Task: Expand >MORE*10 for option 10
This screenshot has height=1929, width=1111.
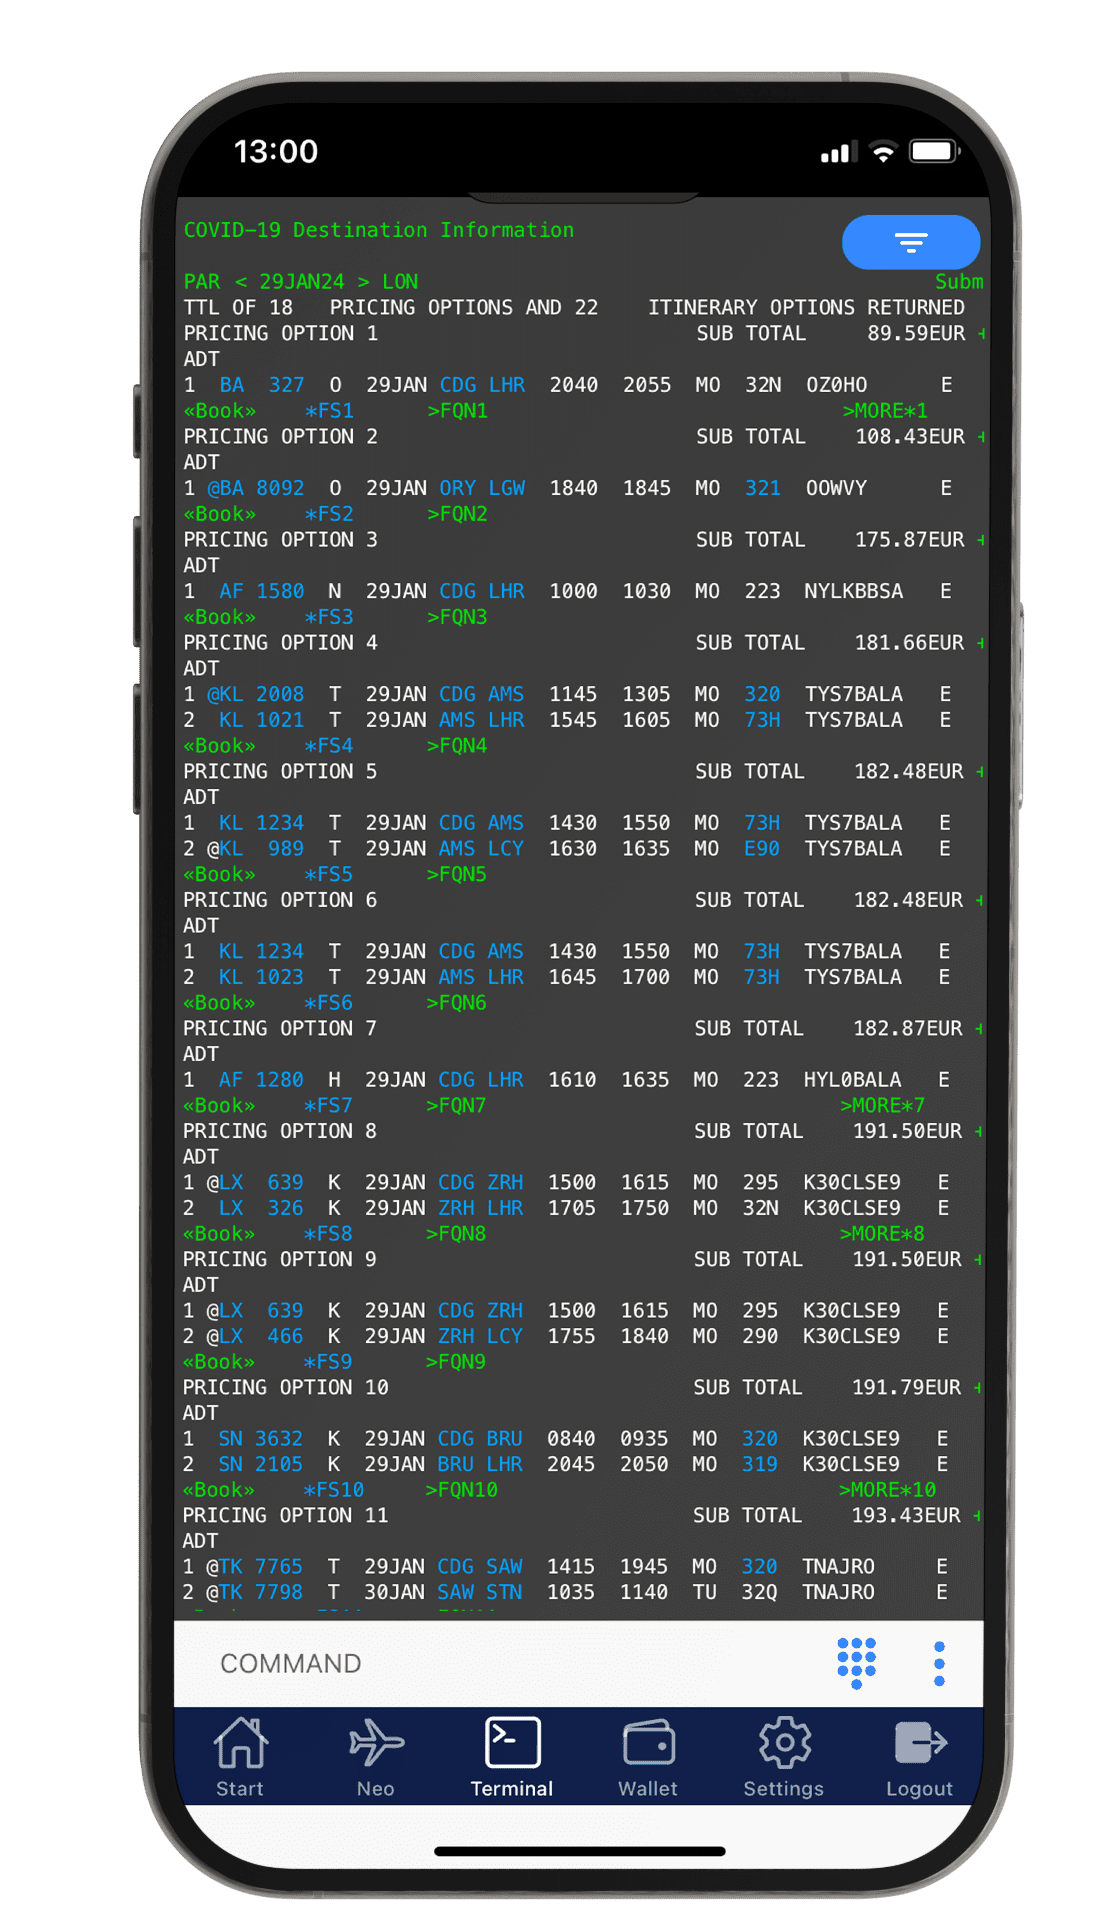Action: pyautogui.click(x=887, y=1490)
